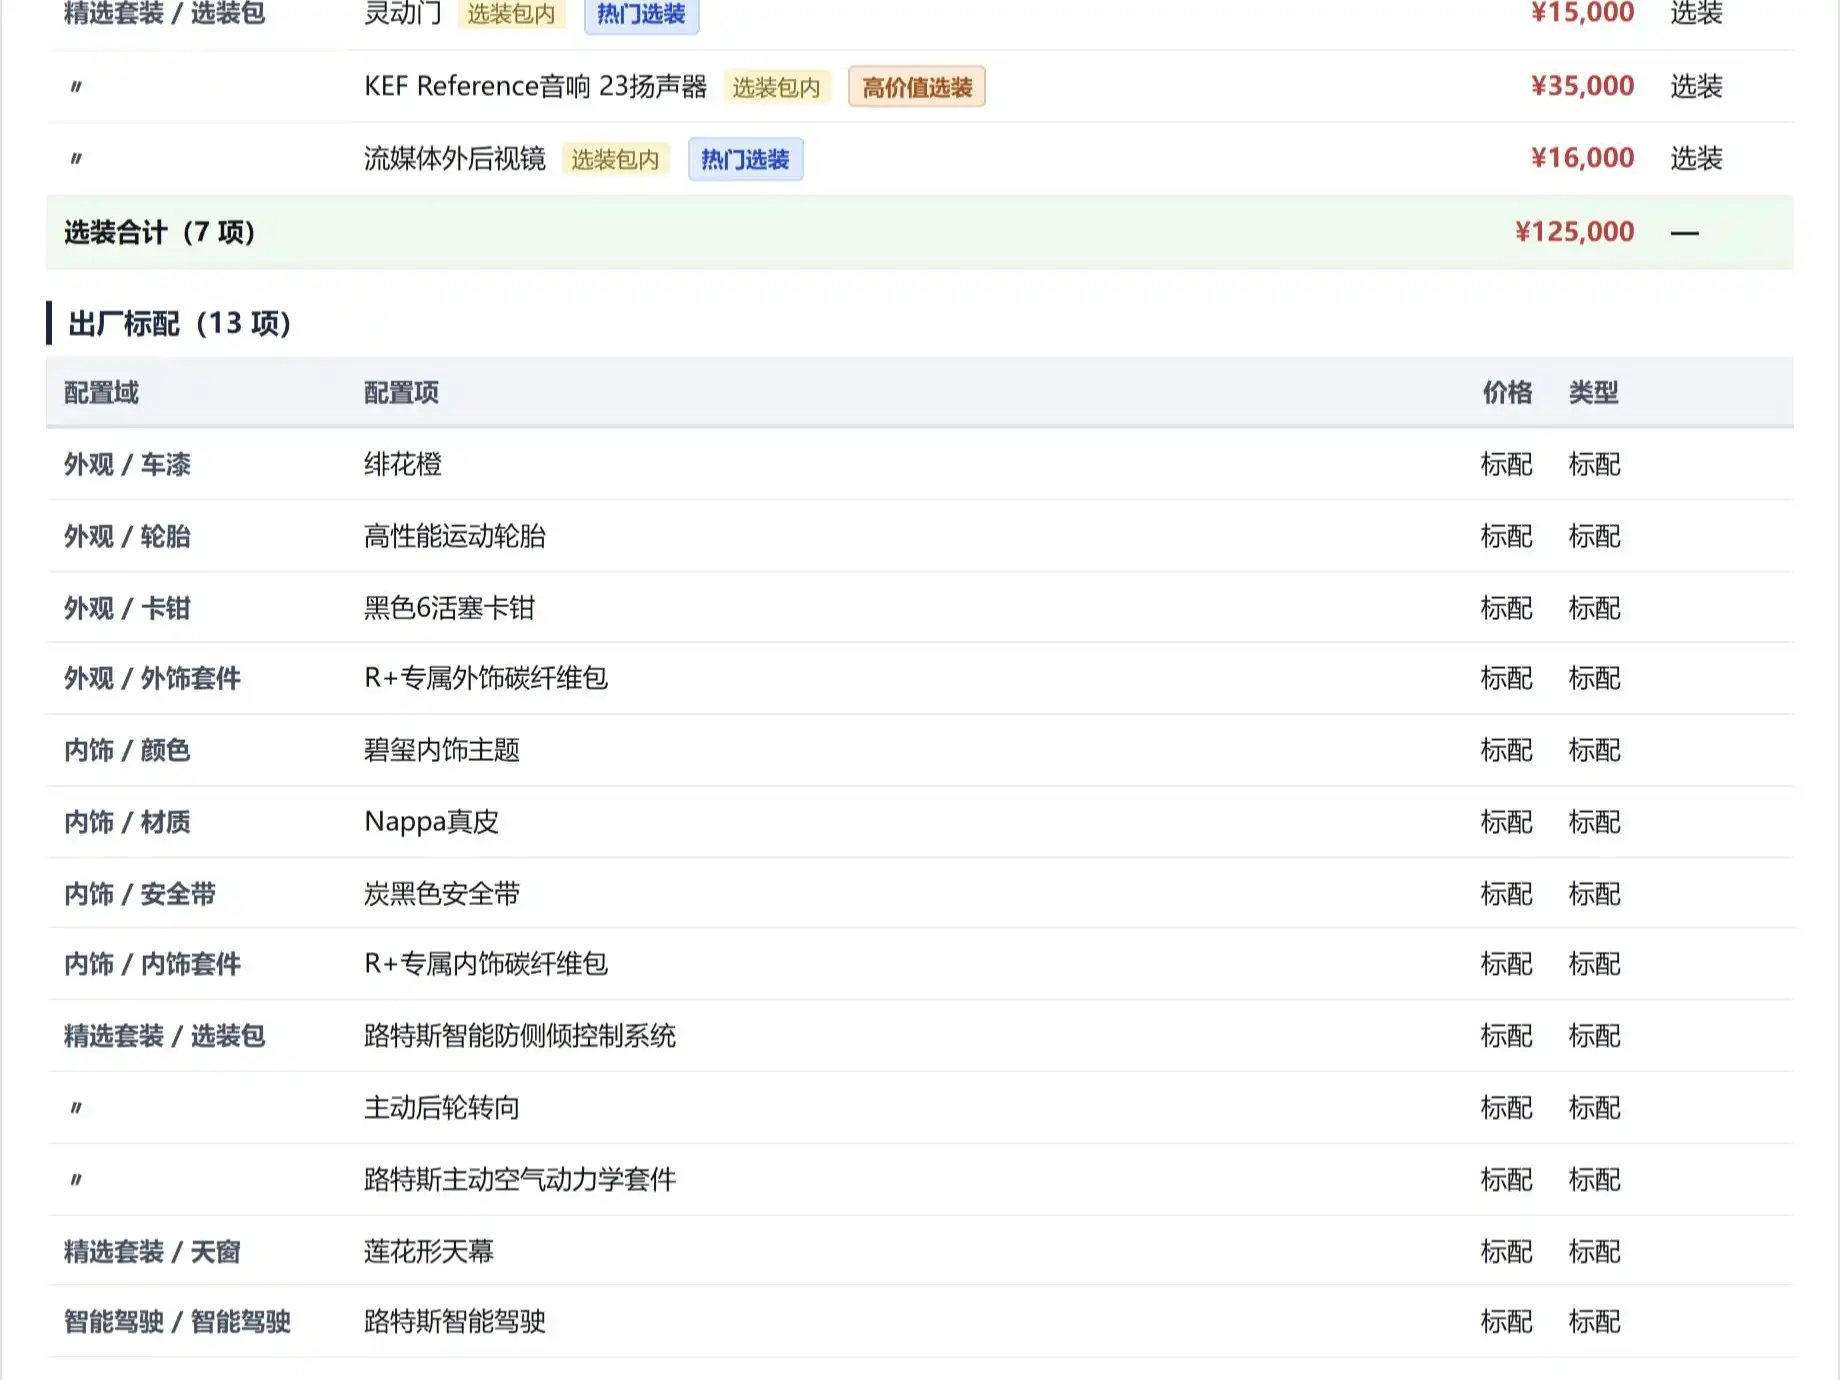Image resolution: width=1840 pixels, height=1380 pixels.
Task: Select 碧玺内饰主题 item
Action: (442, 750)
